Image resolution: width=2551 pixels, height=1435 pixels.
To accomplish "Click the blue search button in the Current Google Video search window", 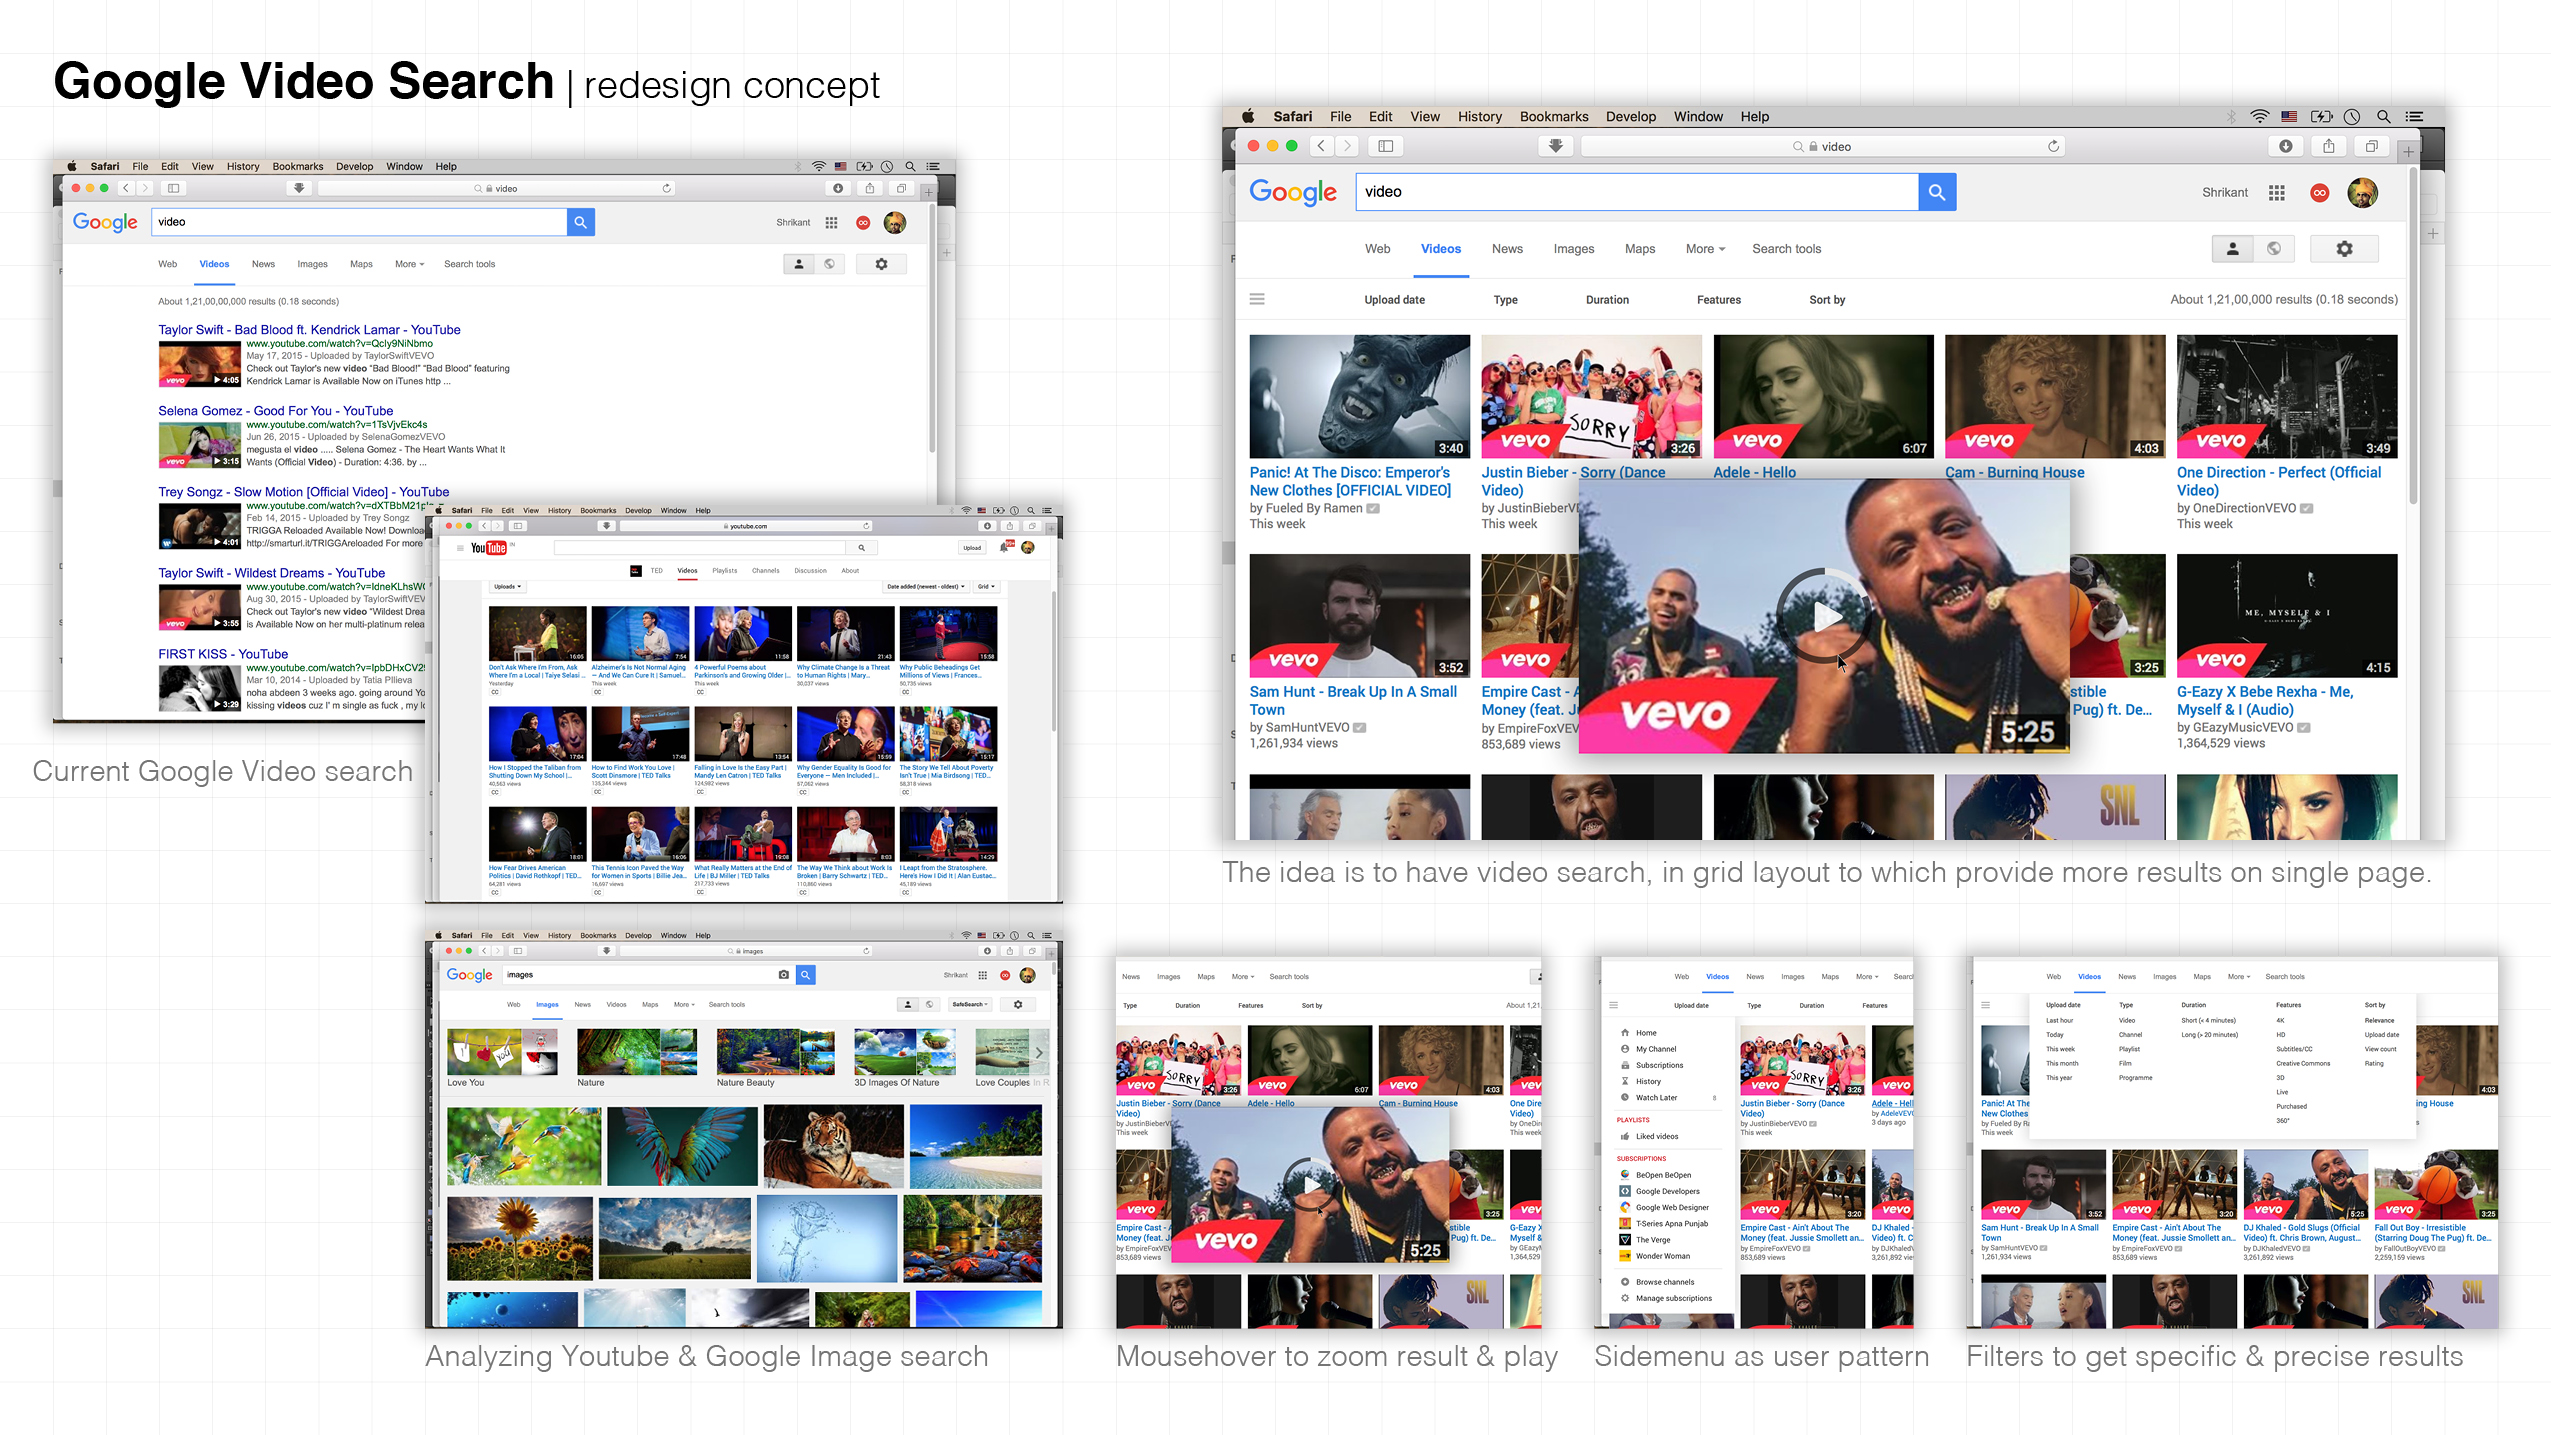I will (580, 222).
